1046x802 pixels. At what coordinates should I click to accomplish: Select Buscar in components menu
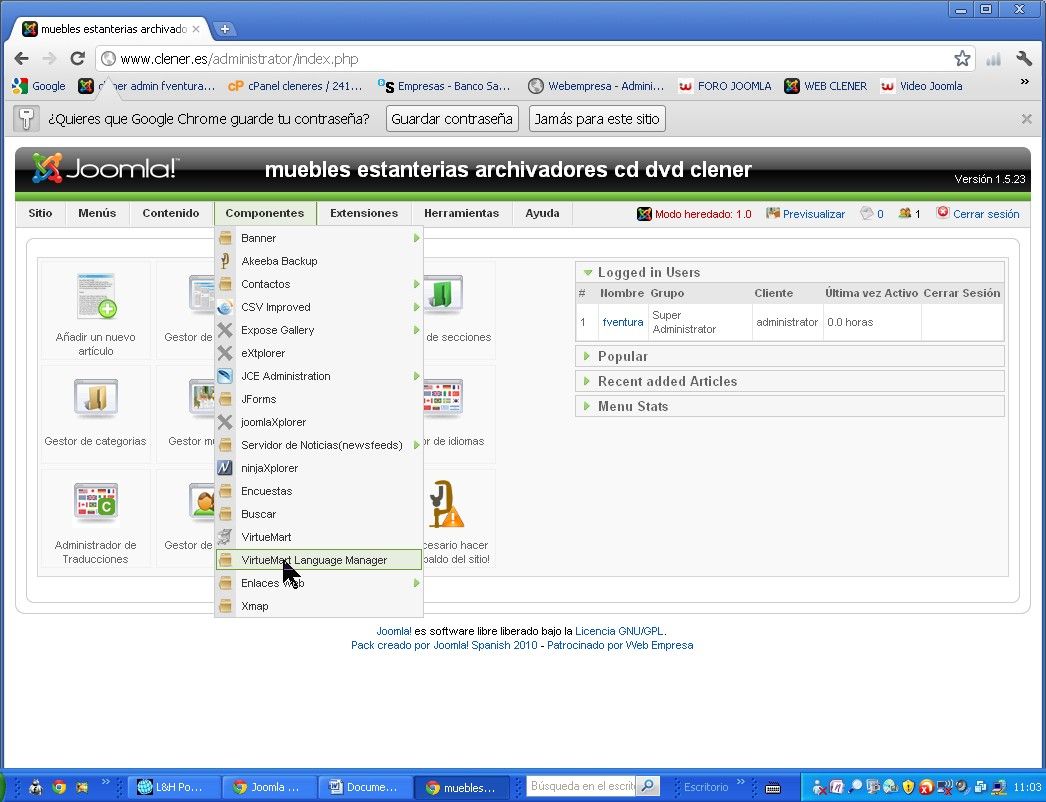coord(319,514)
